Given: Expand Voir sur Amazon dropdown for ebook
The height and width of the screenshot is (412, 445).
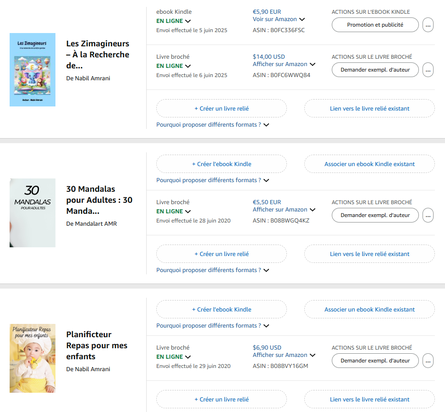Looking at the screenshot, I should (x=279, y=19).
